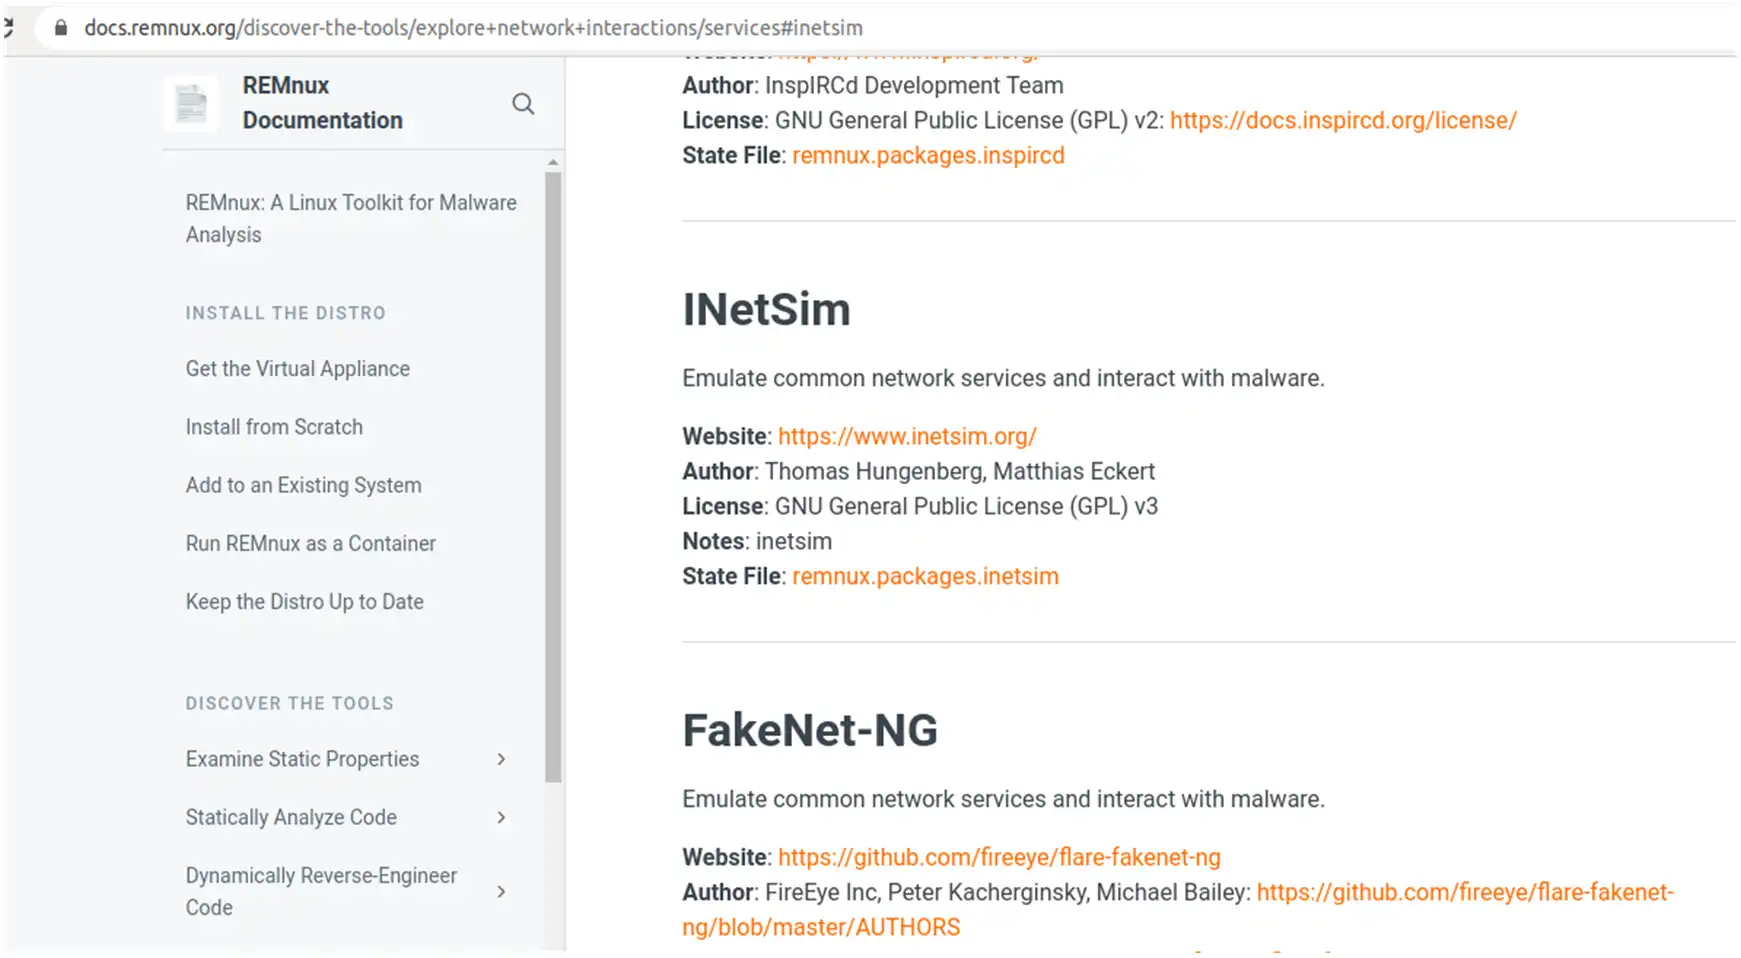The height and width of the screenshot is (958, 1741).
Task: Click the INSTALL THE DISTRO section label
Action: coord(285,313)
